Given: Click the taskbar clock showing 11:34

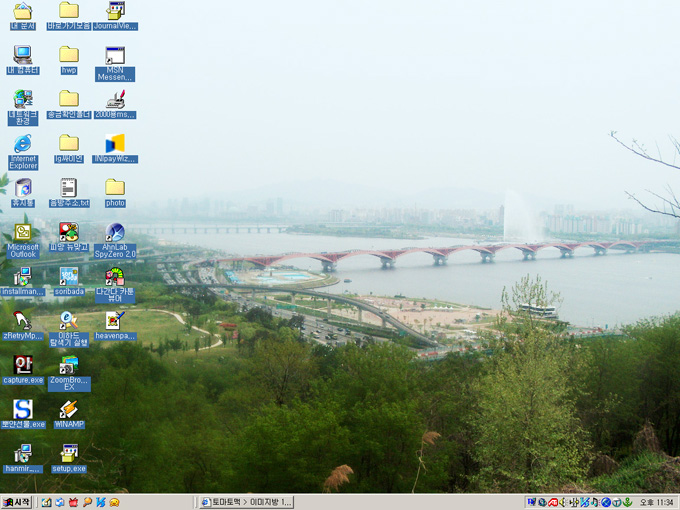Looking at the screenshot, I should [657, 502].
